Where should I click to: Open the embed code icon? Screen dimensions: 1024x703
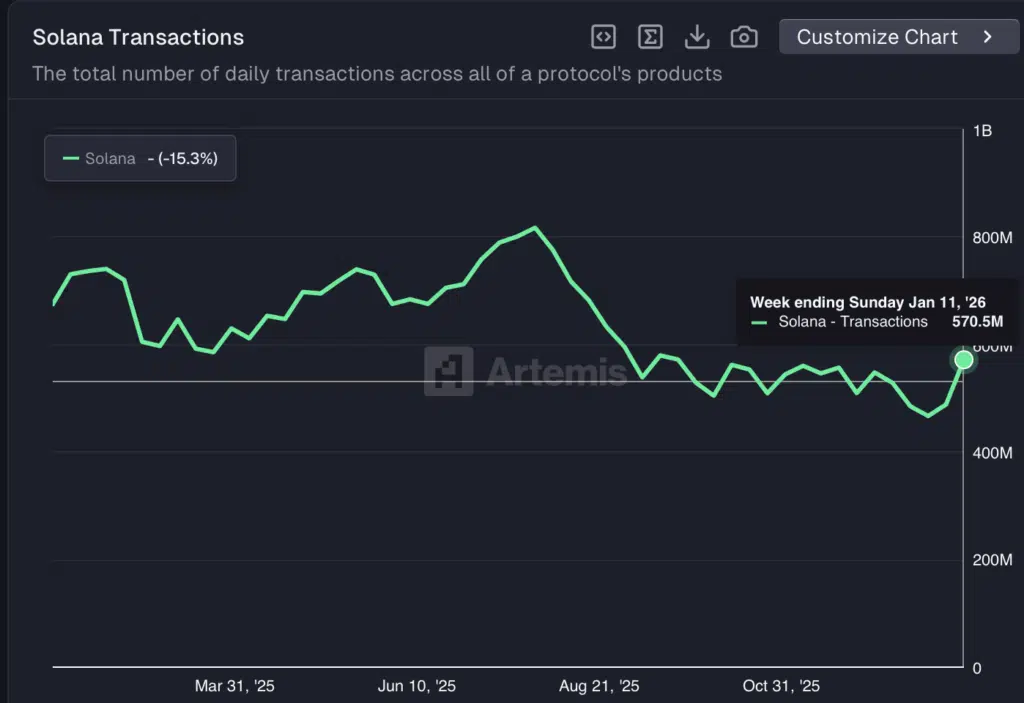tap(603, 36)
